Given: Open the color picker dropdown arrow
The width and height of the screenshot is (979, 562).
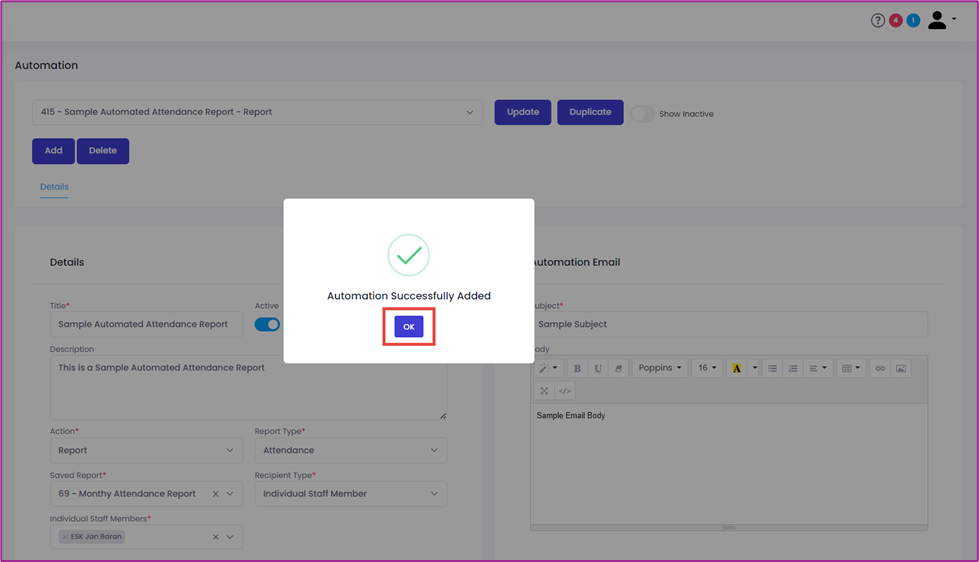Looking at the screenshot, I should coord(755,368).
